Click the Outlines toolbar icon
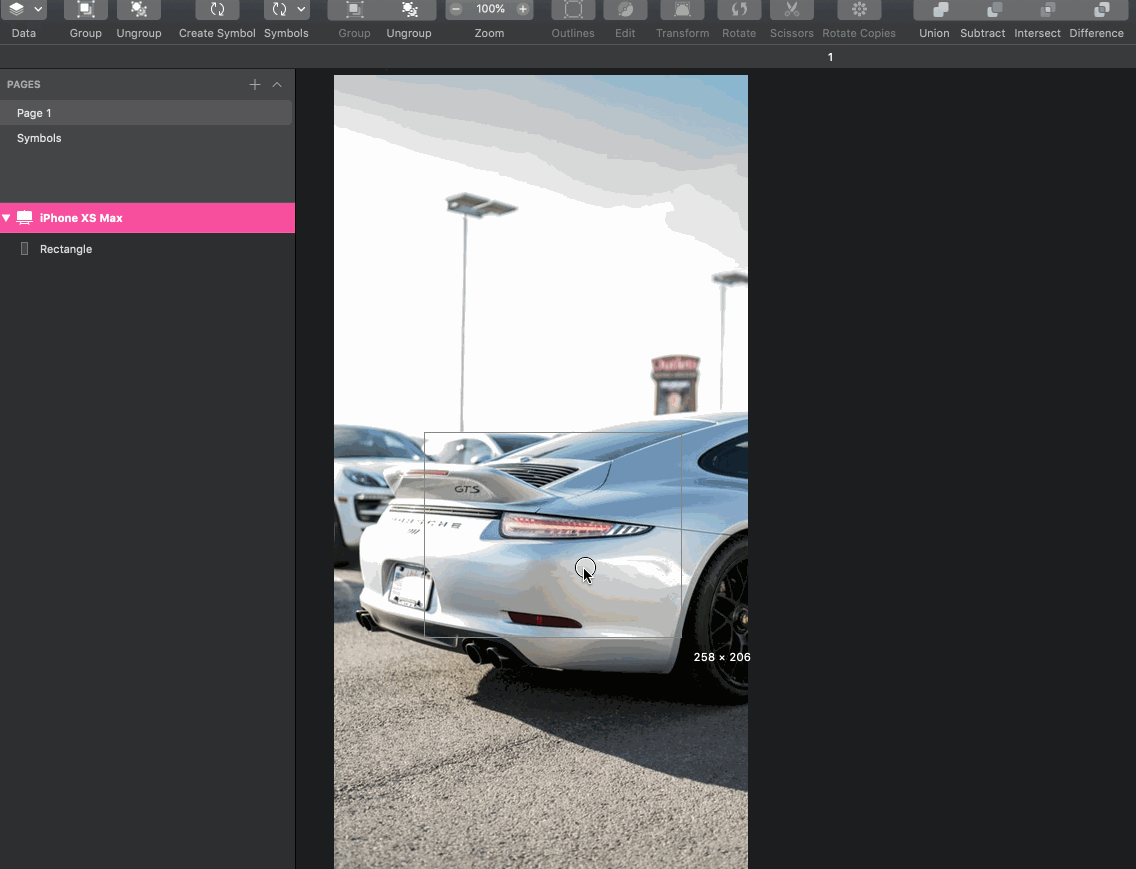The width and height of the screenshot is (1136, 869). click(x=573, y=10)
